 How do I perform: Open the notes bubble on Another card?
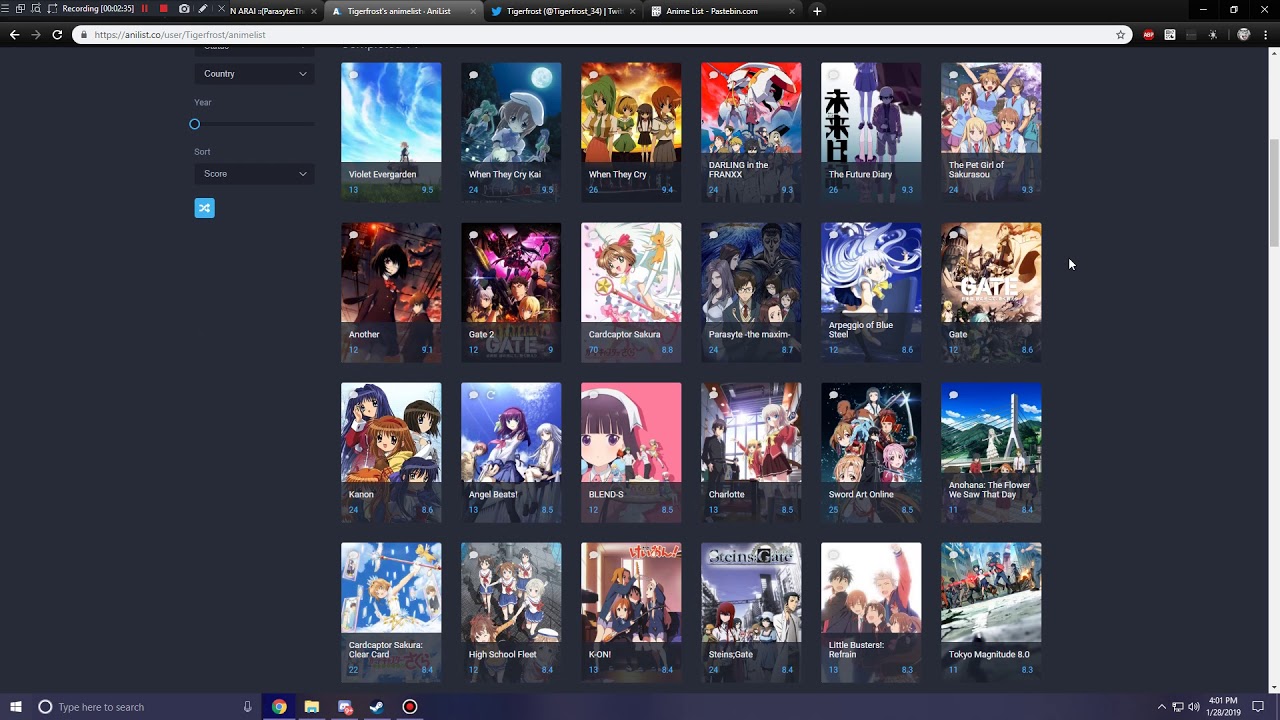click(353, 235)
